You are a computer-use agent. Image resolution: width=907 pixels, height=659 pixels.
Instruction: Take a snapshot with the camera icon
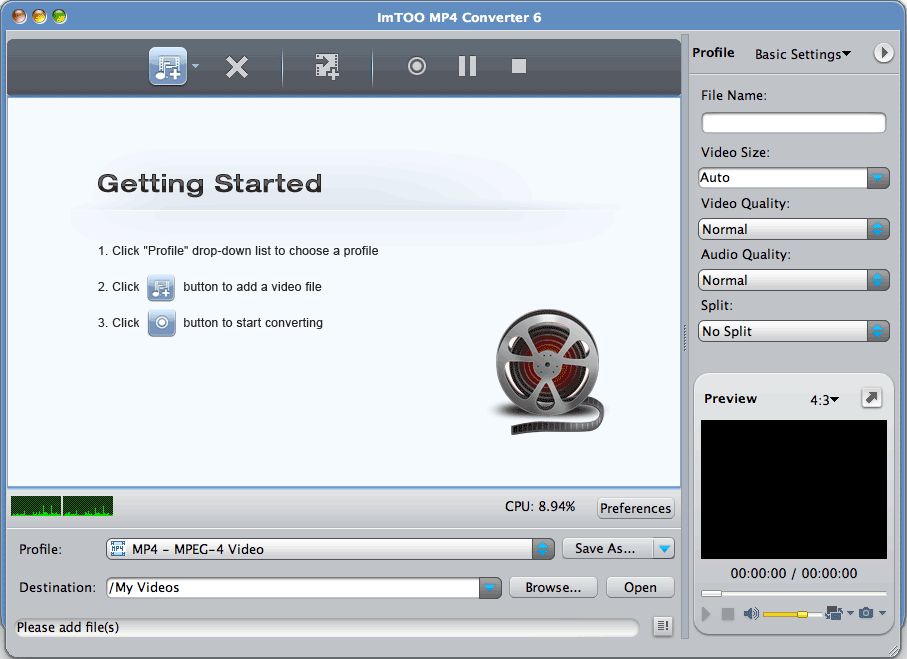click(x=866, y=613)
